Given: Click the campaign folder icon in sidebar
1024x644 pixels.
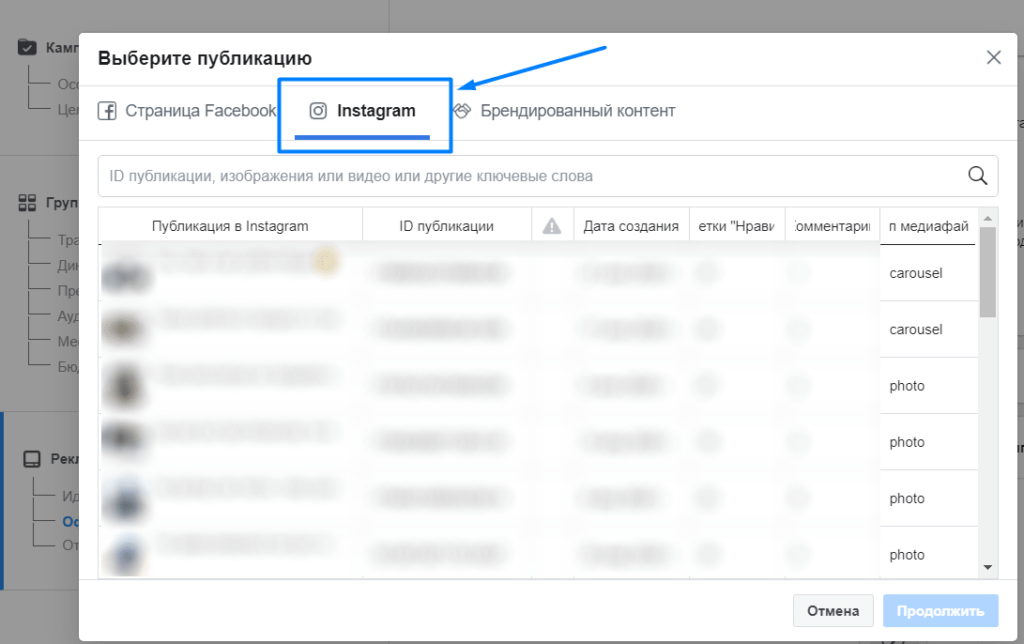Looking at the screenshot, I should coord(27,48).
